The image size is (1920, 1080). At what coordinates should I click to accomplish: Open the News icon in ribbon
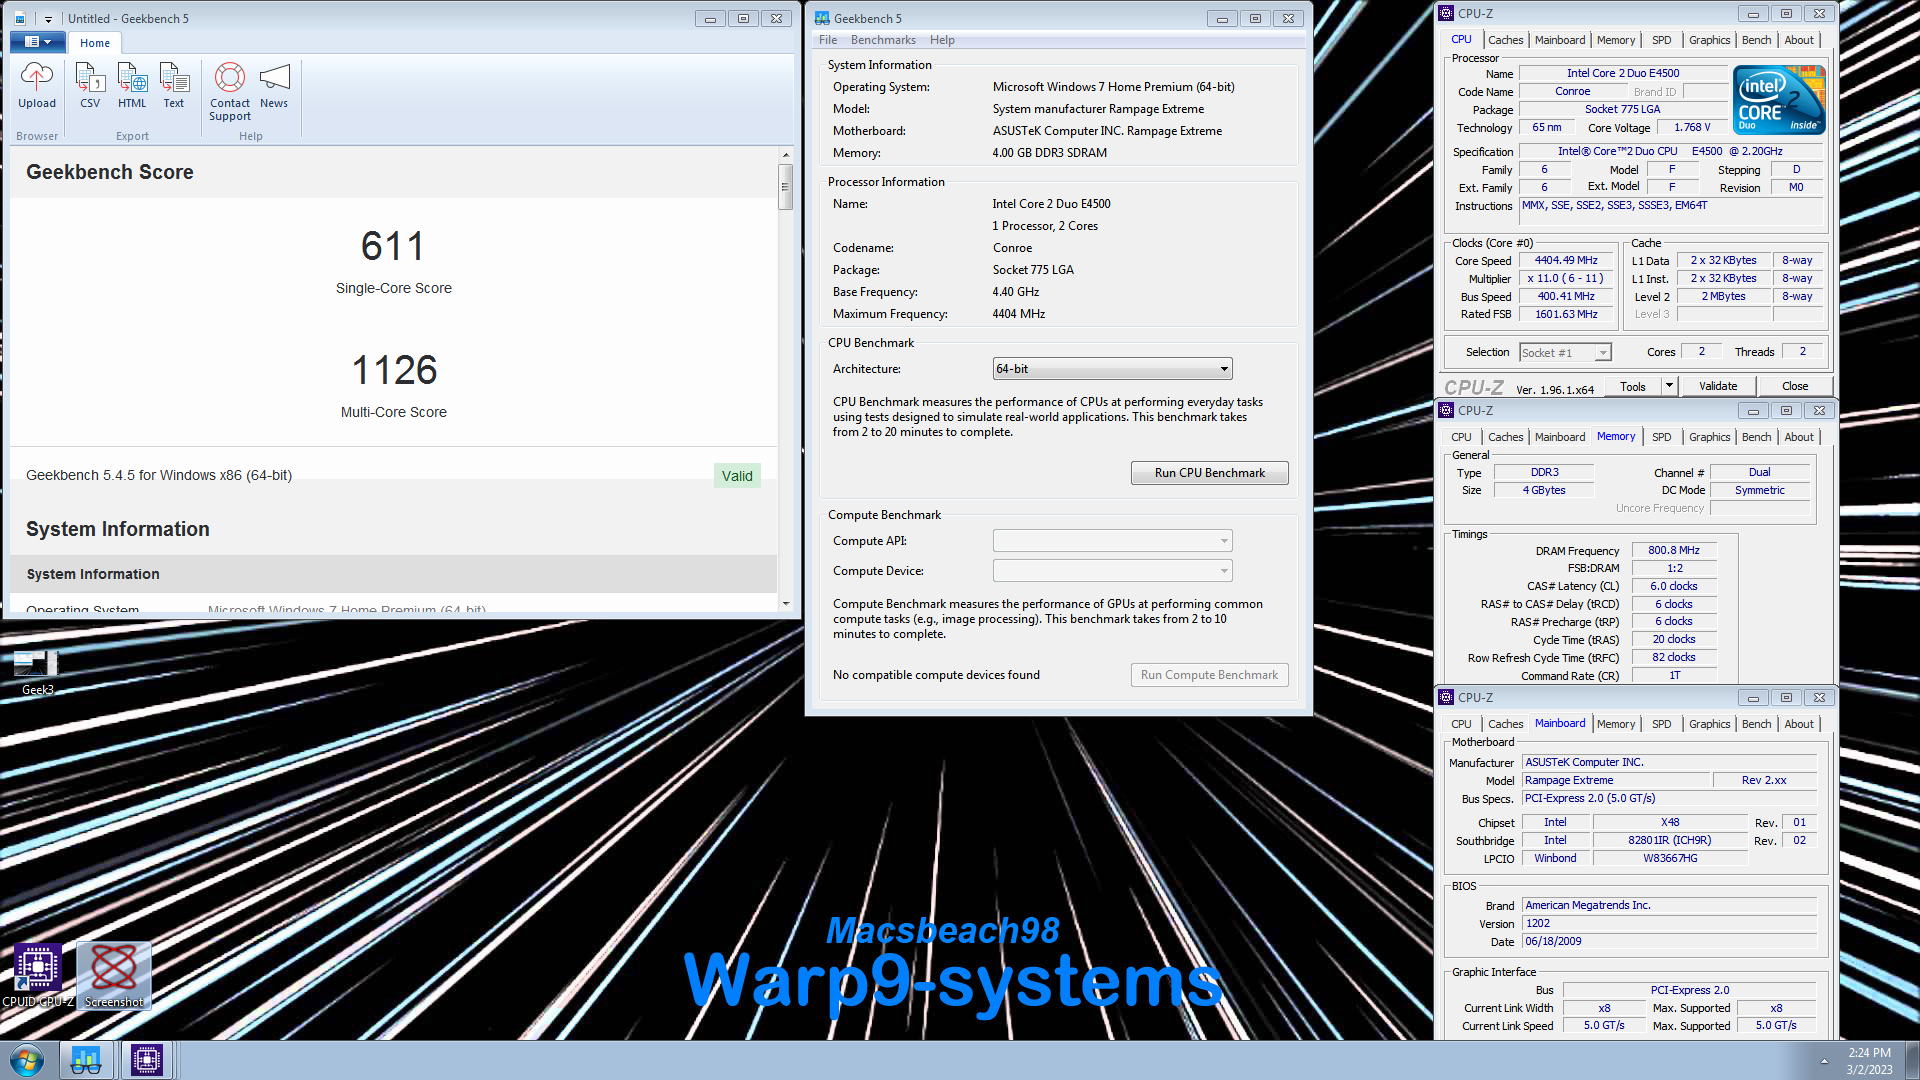click(x=274, y=85)
